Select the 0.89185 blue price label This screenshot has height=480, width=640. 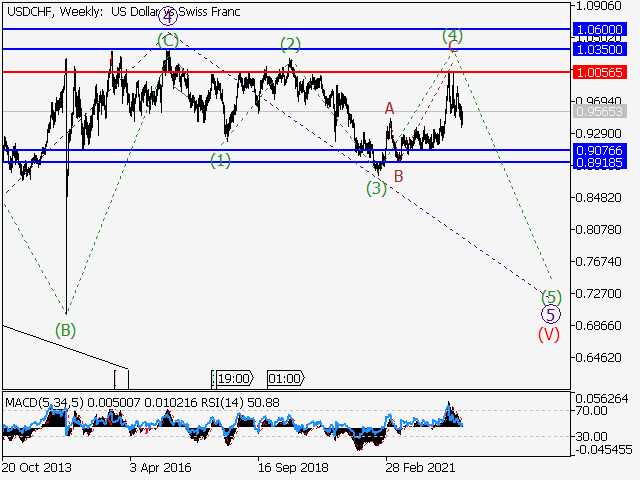point(599,162)
